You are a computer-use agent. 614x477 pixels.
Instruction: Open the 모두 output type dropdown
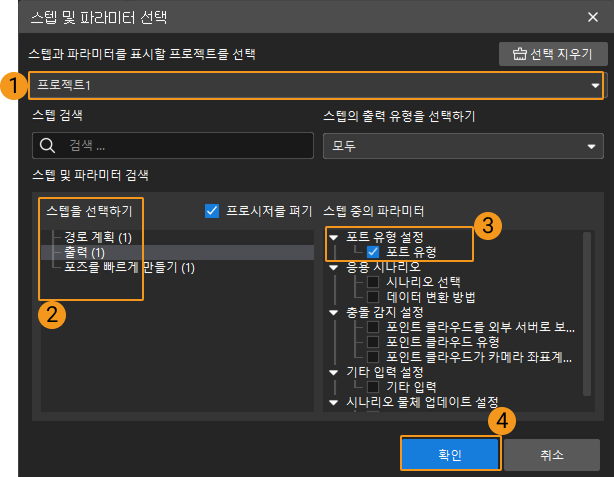click(463, 146)
